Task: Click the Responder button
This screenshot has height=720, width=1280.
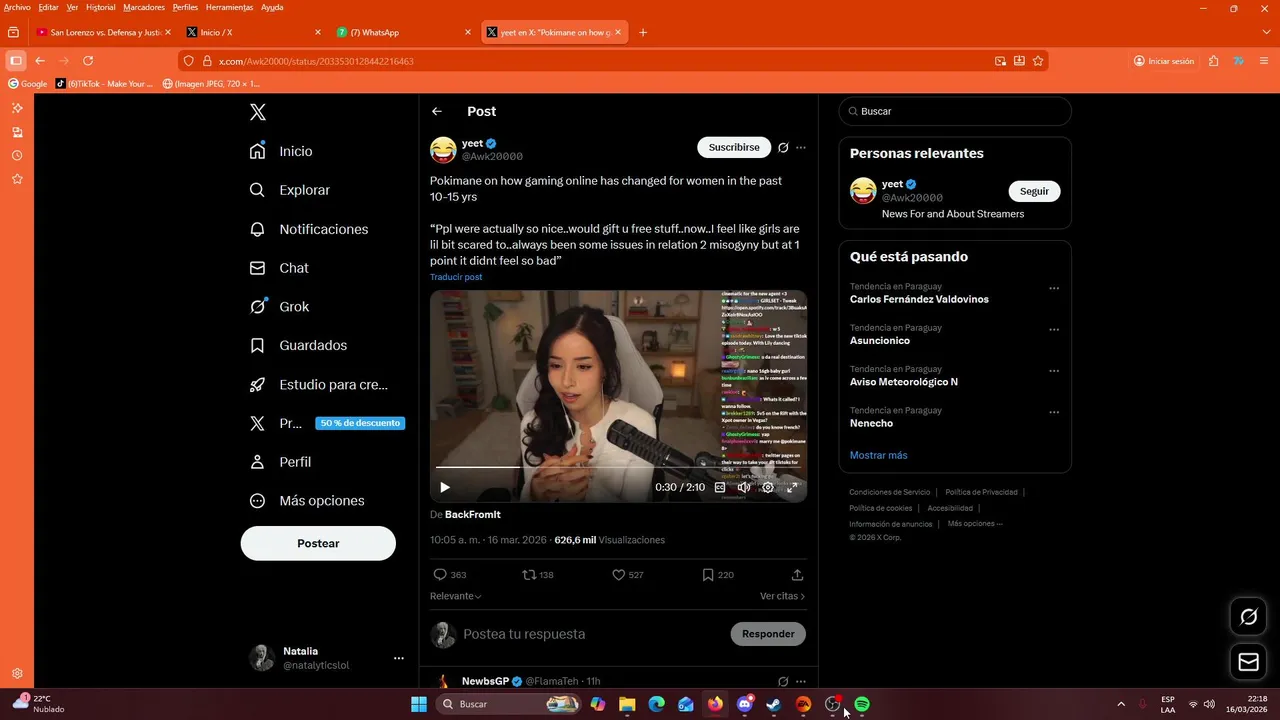Action: 768,634
